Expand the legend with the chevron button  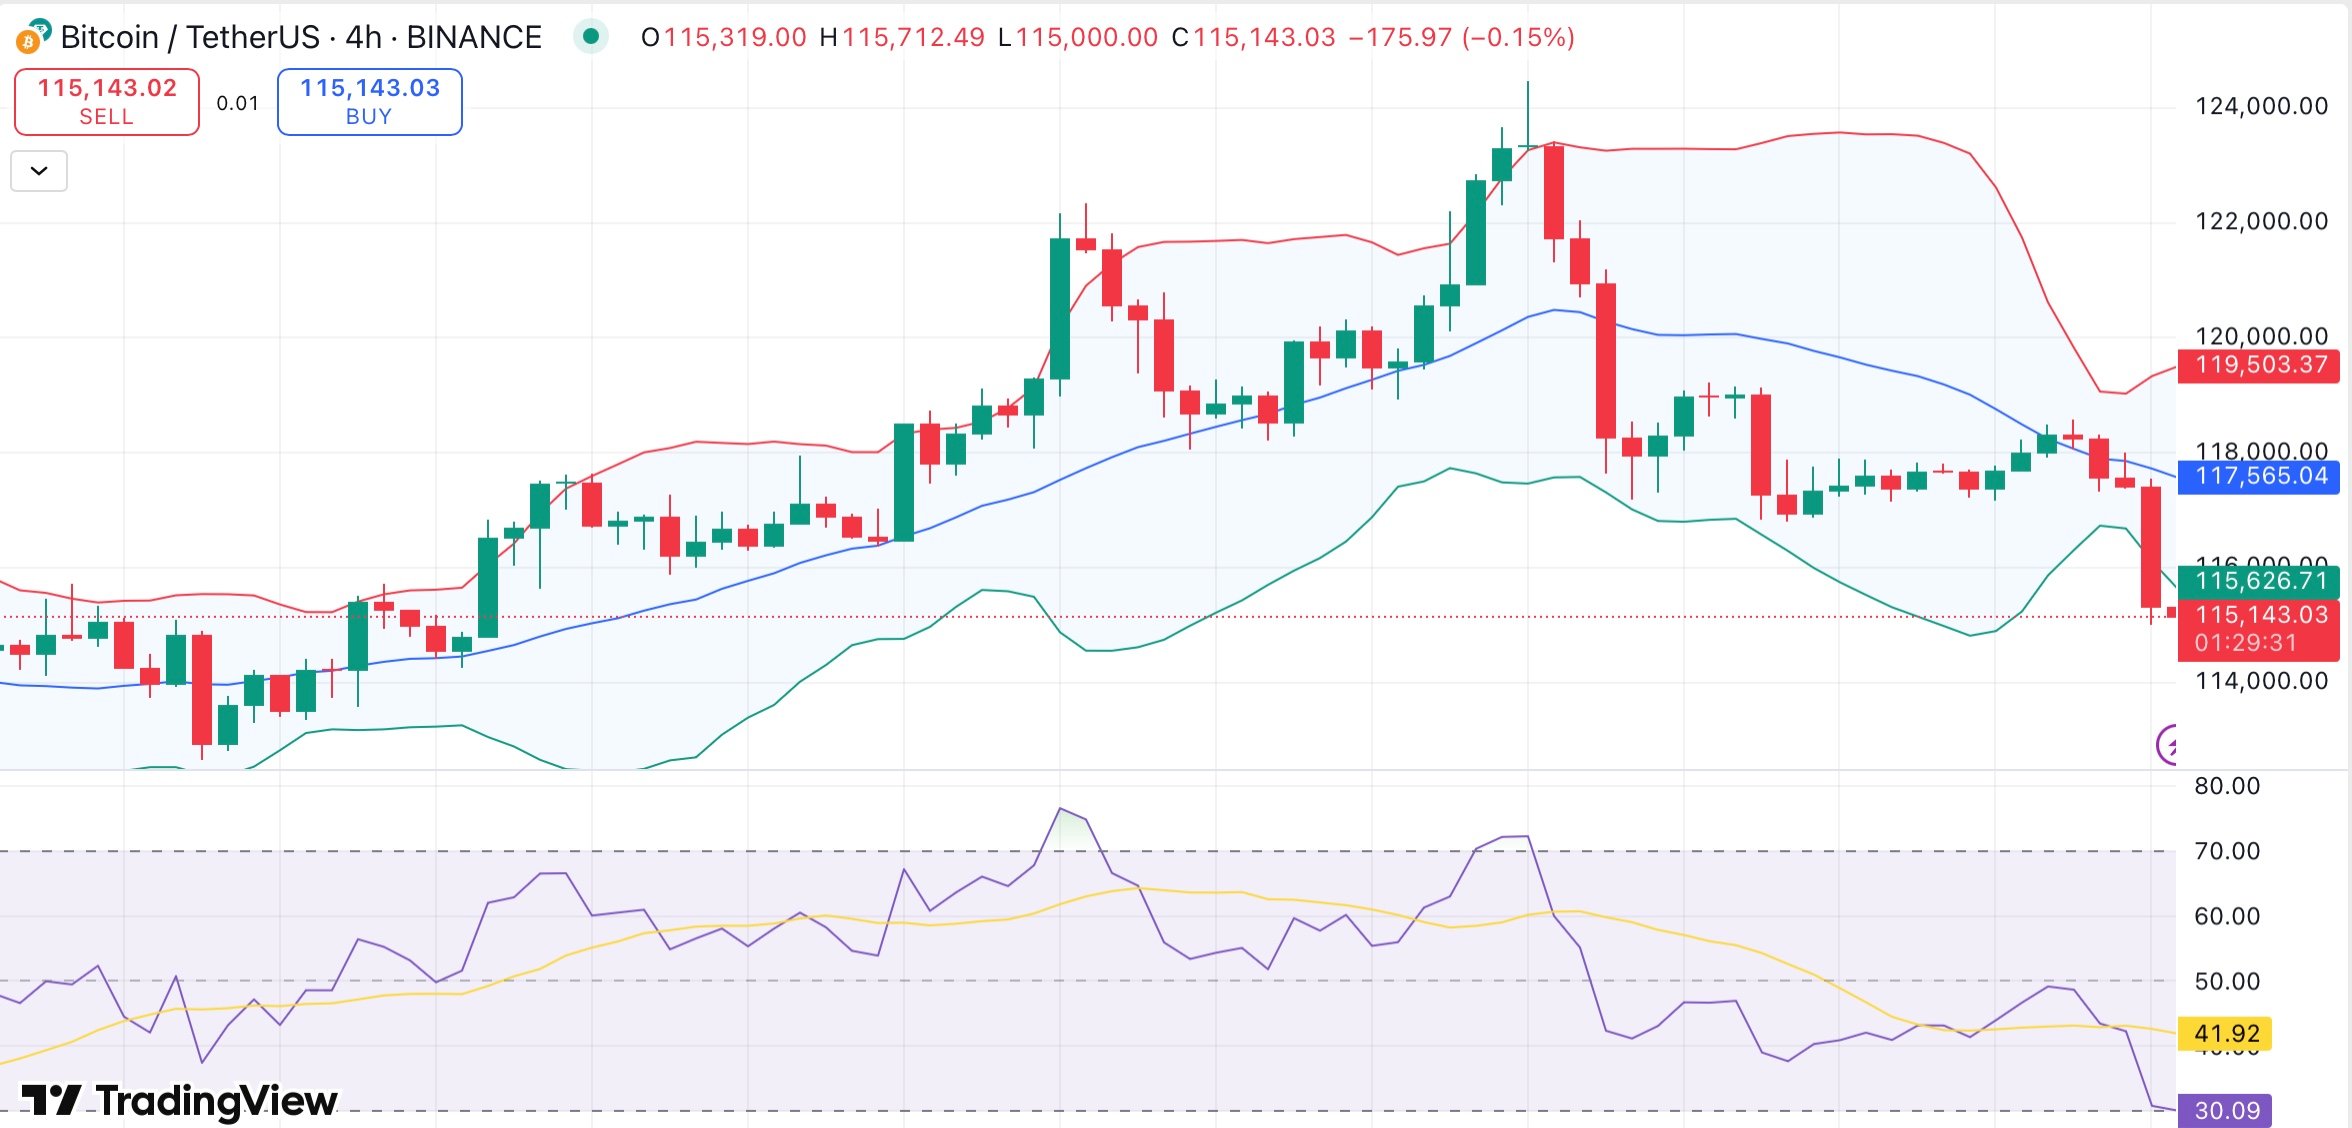(39, 171)
